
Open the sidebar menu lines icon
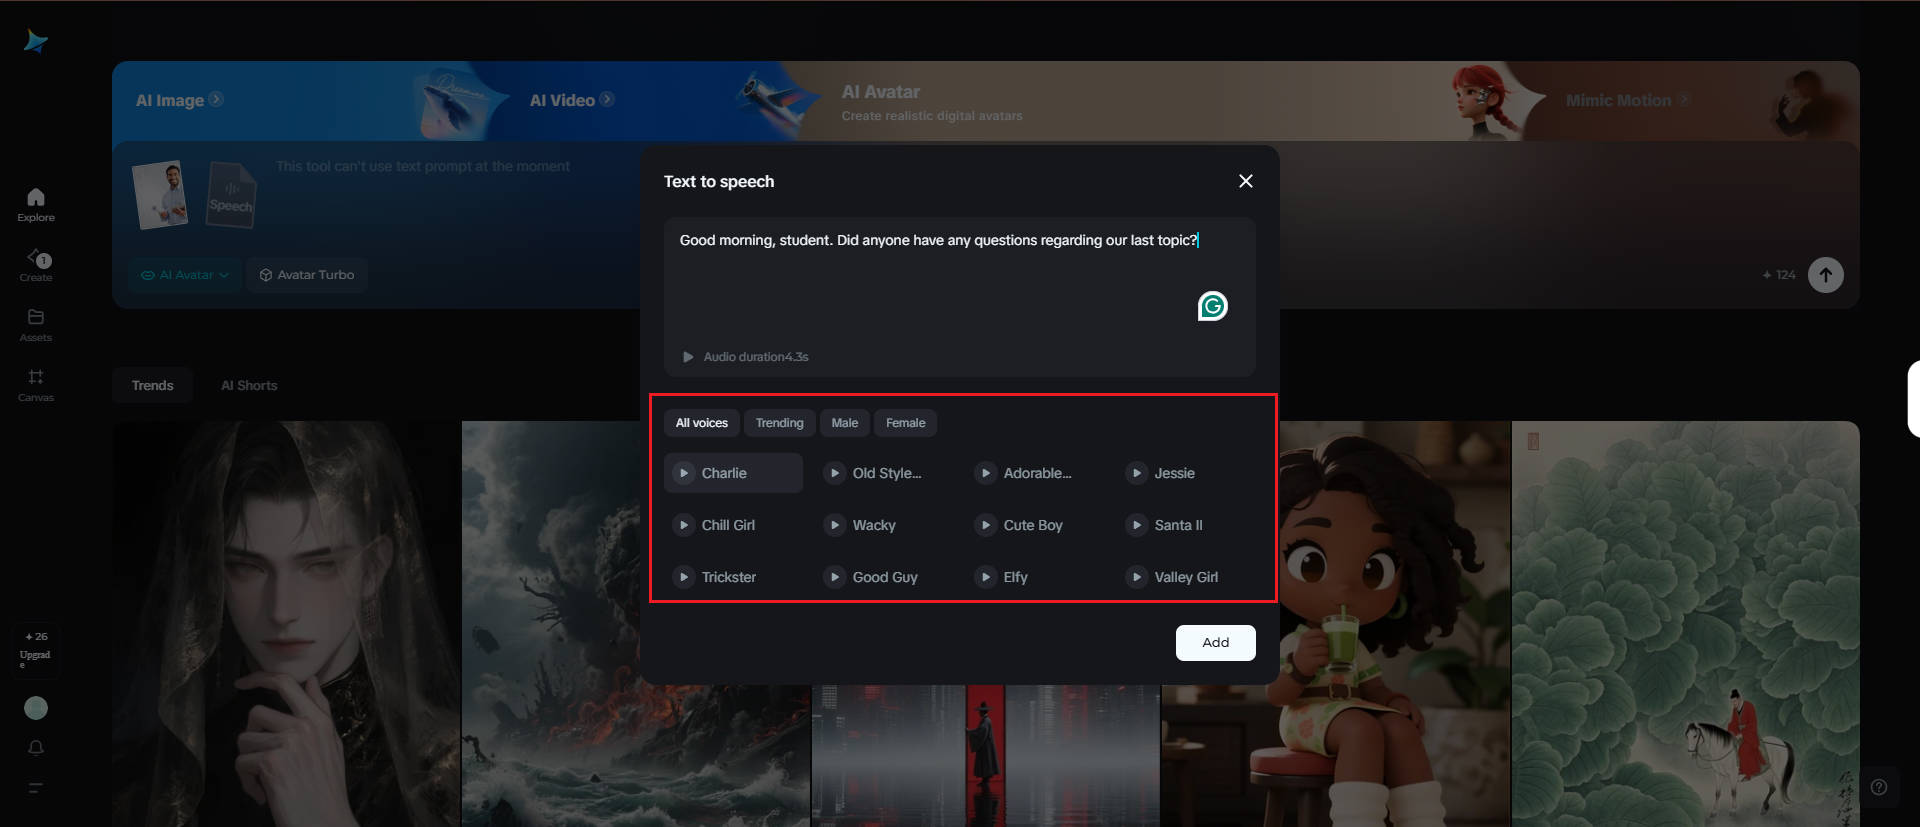tap(36, 788)
